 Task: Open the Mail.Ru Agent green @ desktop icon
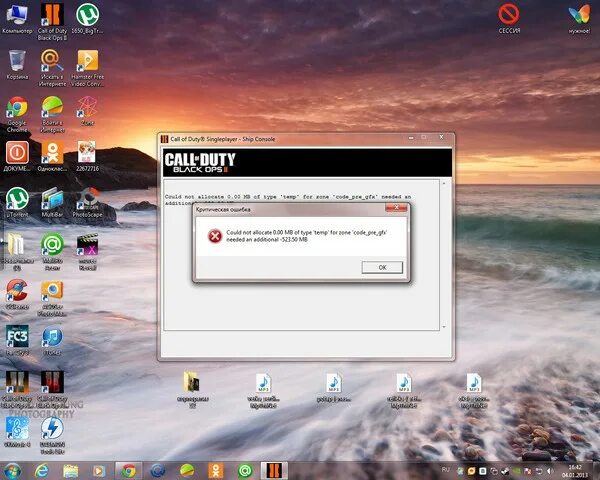[52, 251]
